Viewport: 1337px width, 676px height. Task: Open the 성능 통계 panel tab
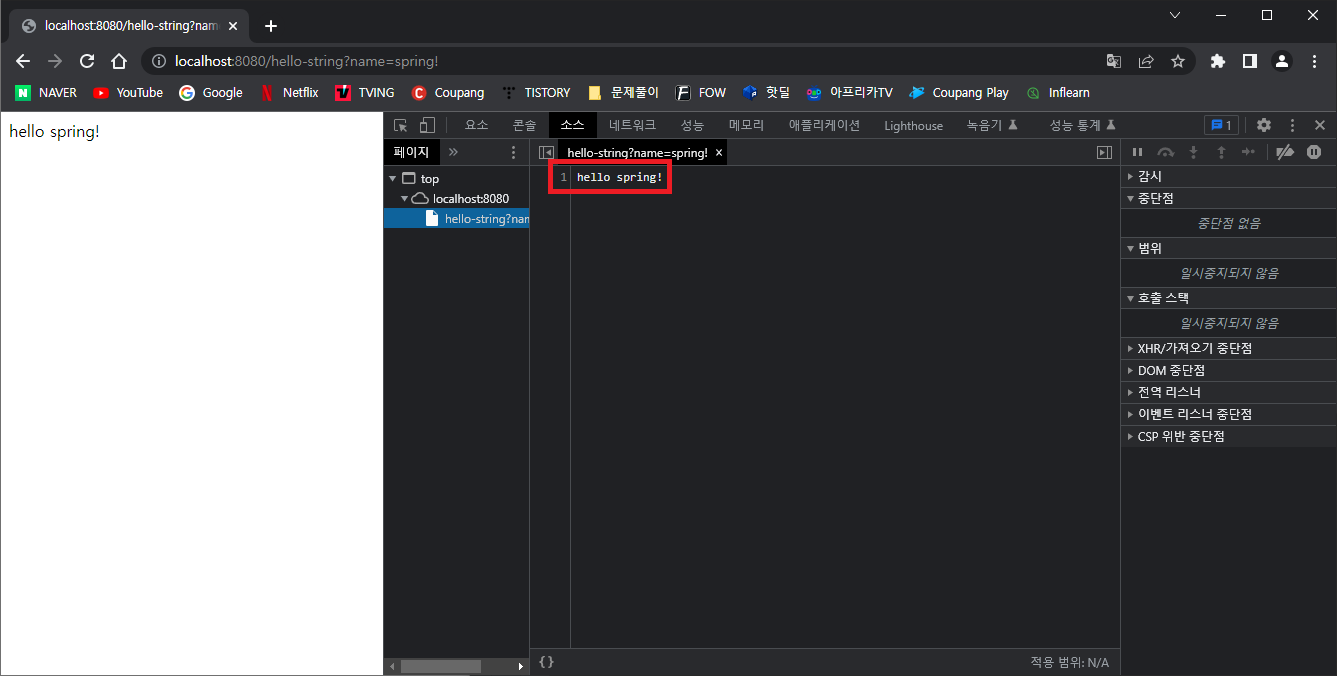point(1083,125)
